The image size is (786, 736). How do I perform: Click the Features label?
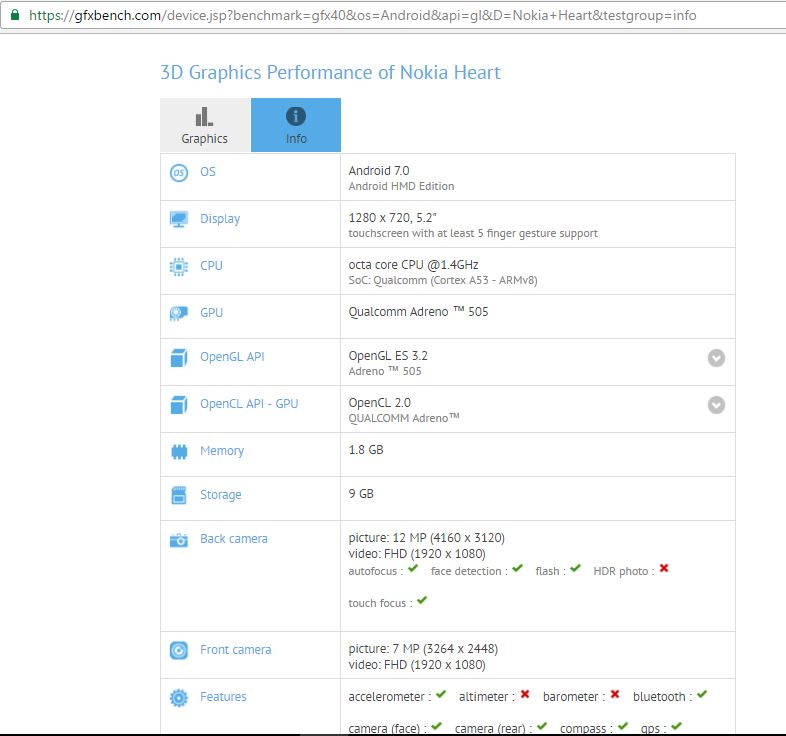click(223, 697)
